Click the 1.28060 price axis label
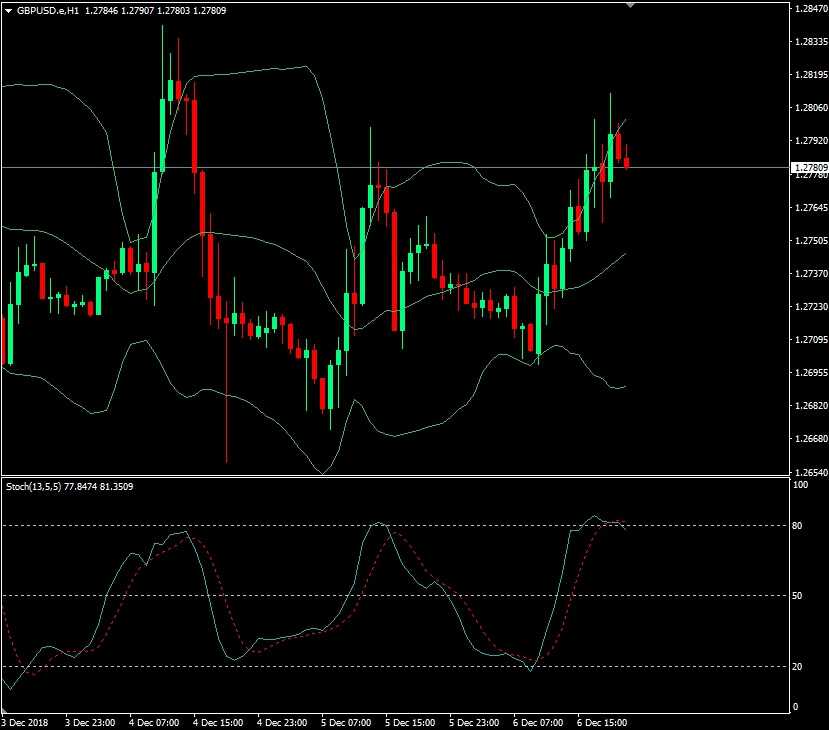This screenshot has height=730, width=829. 809,108
